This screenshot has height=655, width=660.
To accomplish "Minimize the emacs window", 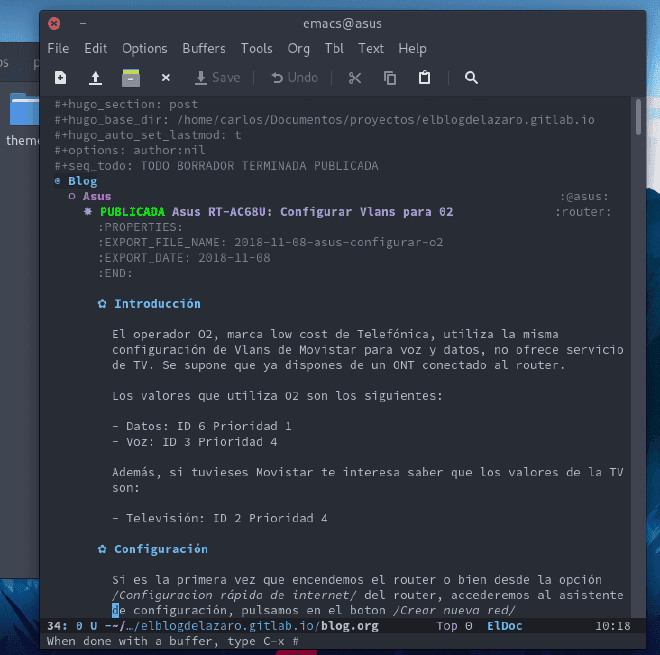I will [83, 24].
